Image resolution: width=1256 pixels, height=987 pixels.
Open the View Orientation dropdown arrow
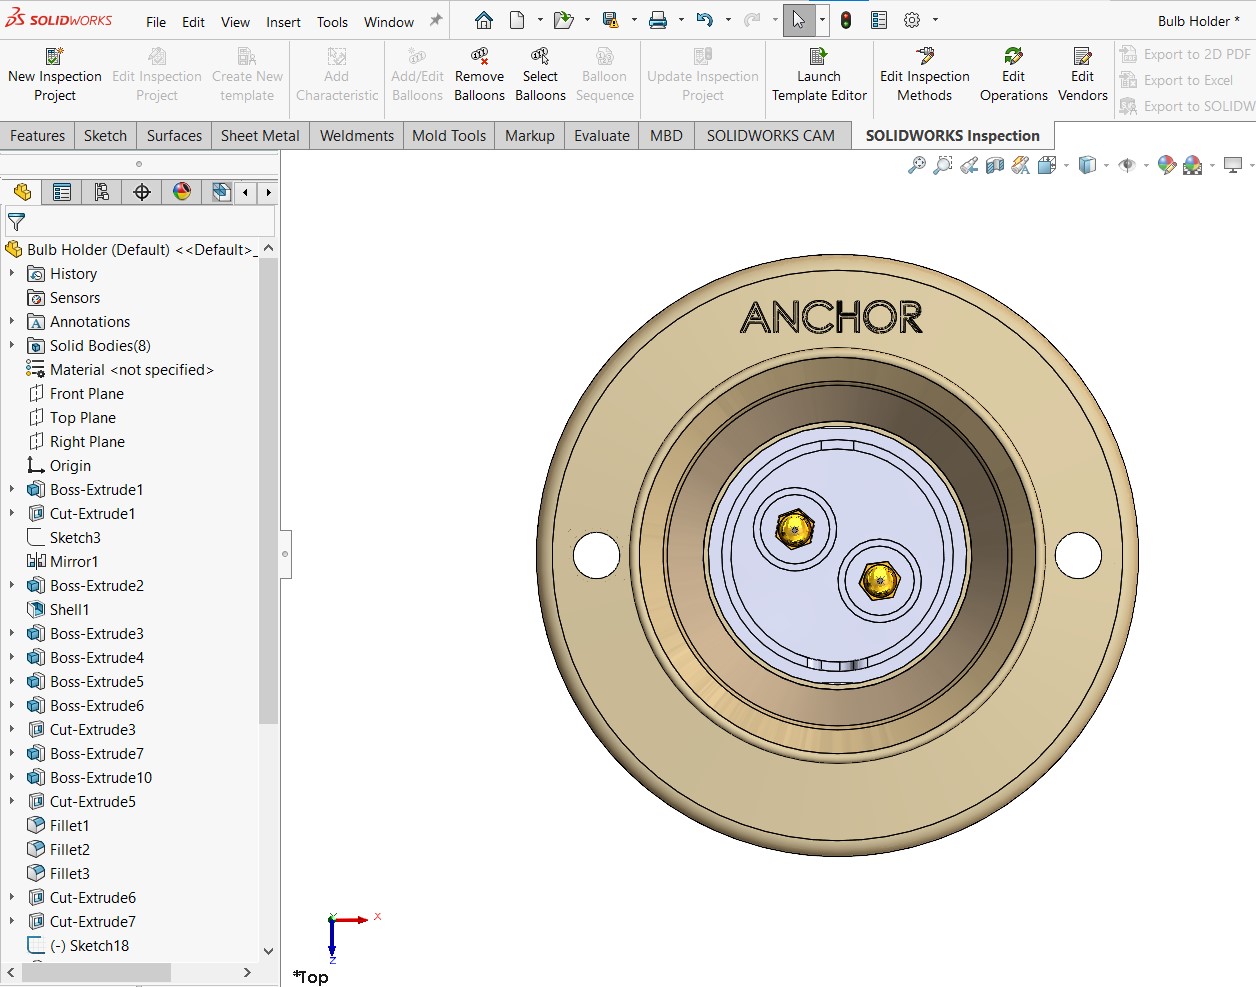[1066, 165]
